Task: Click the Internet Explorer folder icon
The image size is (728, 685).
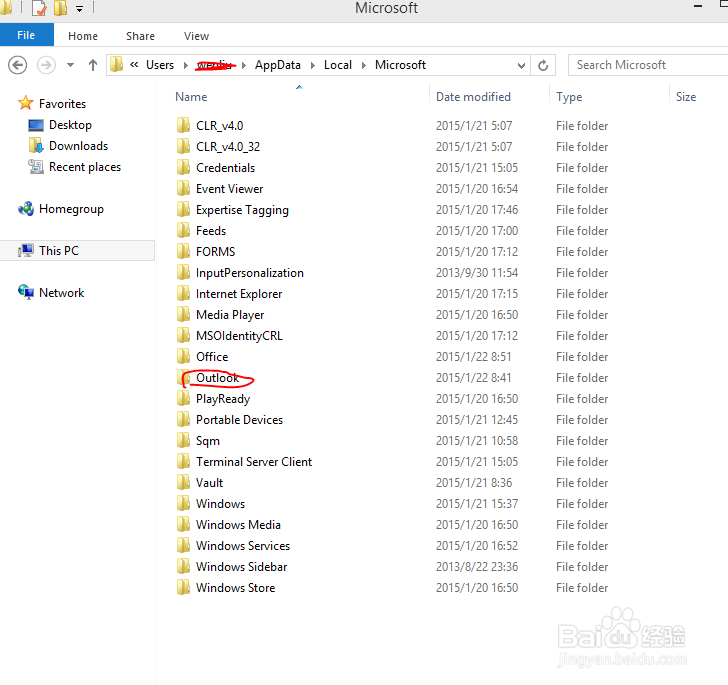Action: (x=183, y=294)
